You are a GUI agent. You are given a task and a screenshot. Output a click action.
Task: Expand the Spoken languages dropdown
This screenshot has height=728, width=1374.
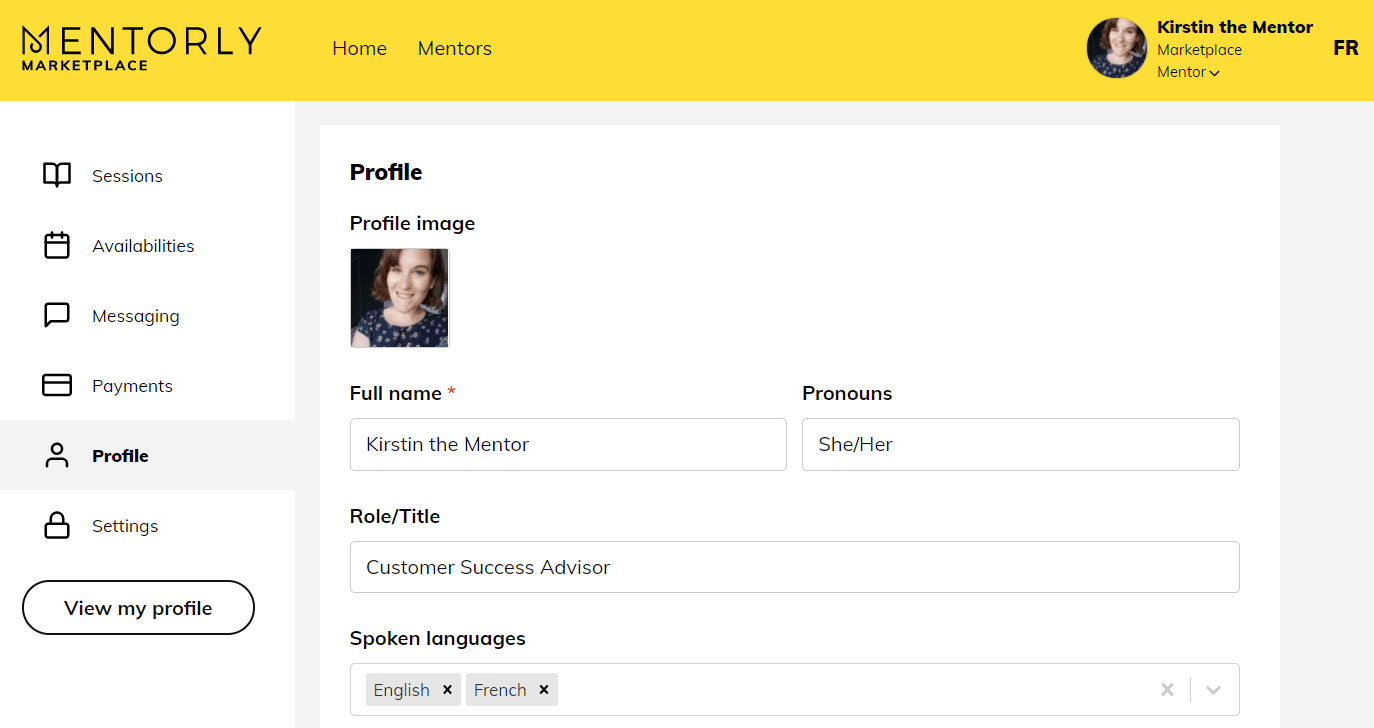click(1214, 690)
